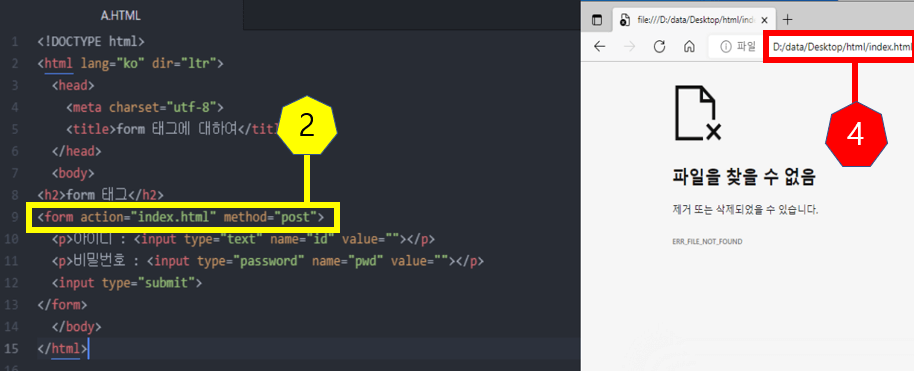Click the opening <head> tag line
Viewport: 914px width, 371px height.
click(x=73, y=86)
